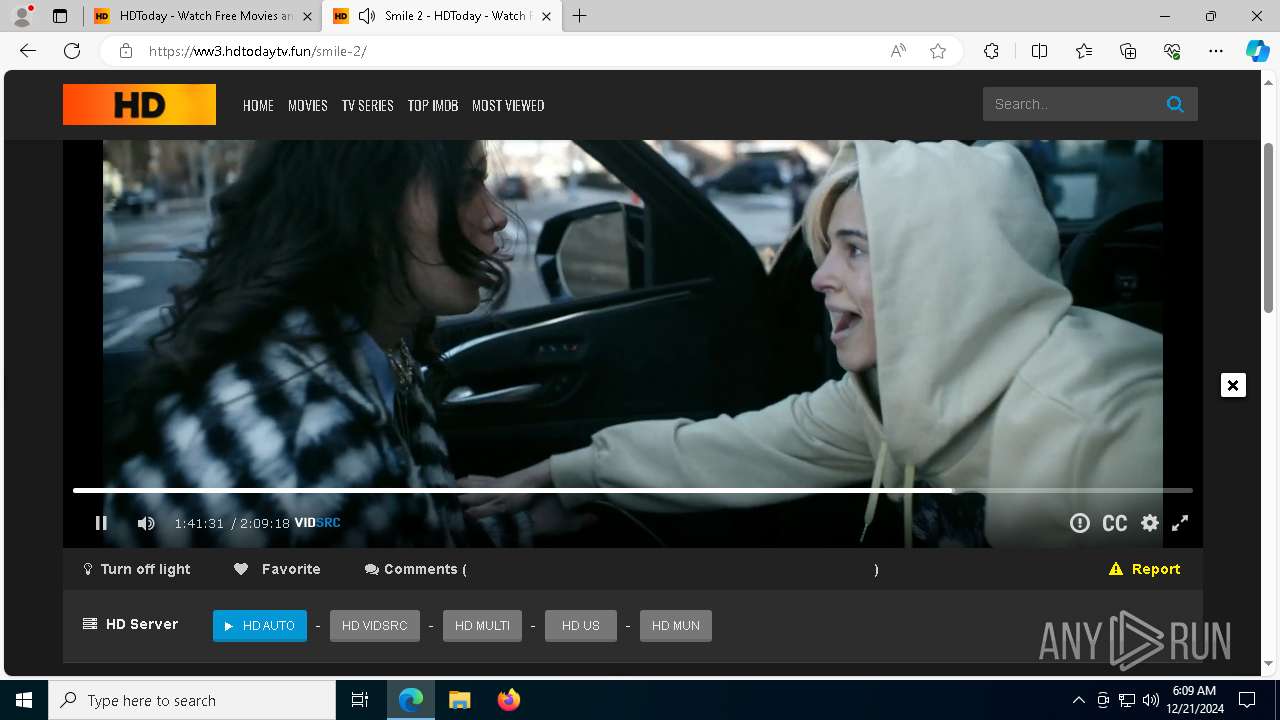Mute the Smile 2 tab audio
Viewport: 1280px width, 720px height.
pyautogui.click(x=367, y=16)
